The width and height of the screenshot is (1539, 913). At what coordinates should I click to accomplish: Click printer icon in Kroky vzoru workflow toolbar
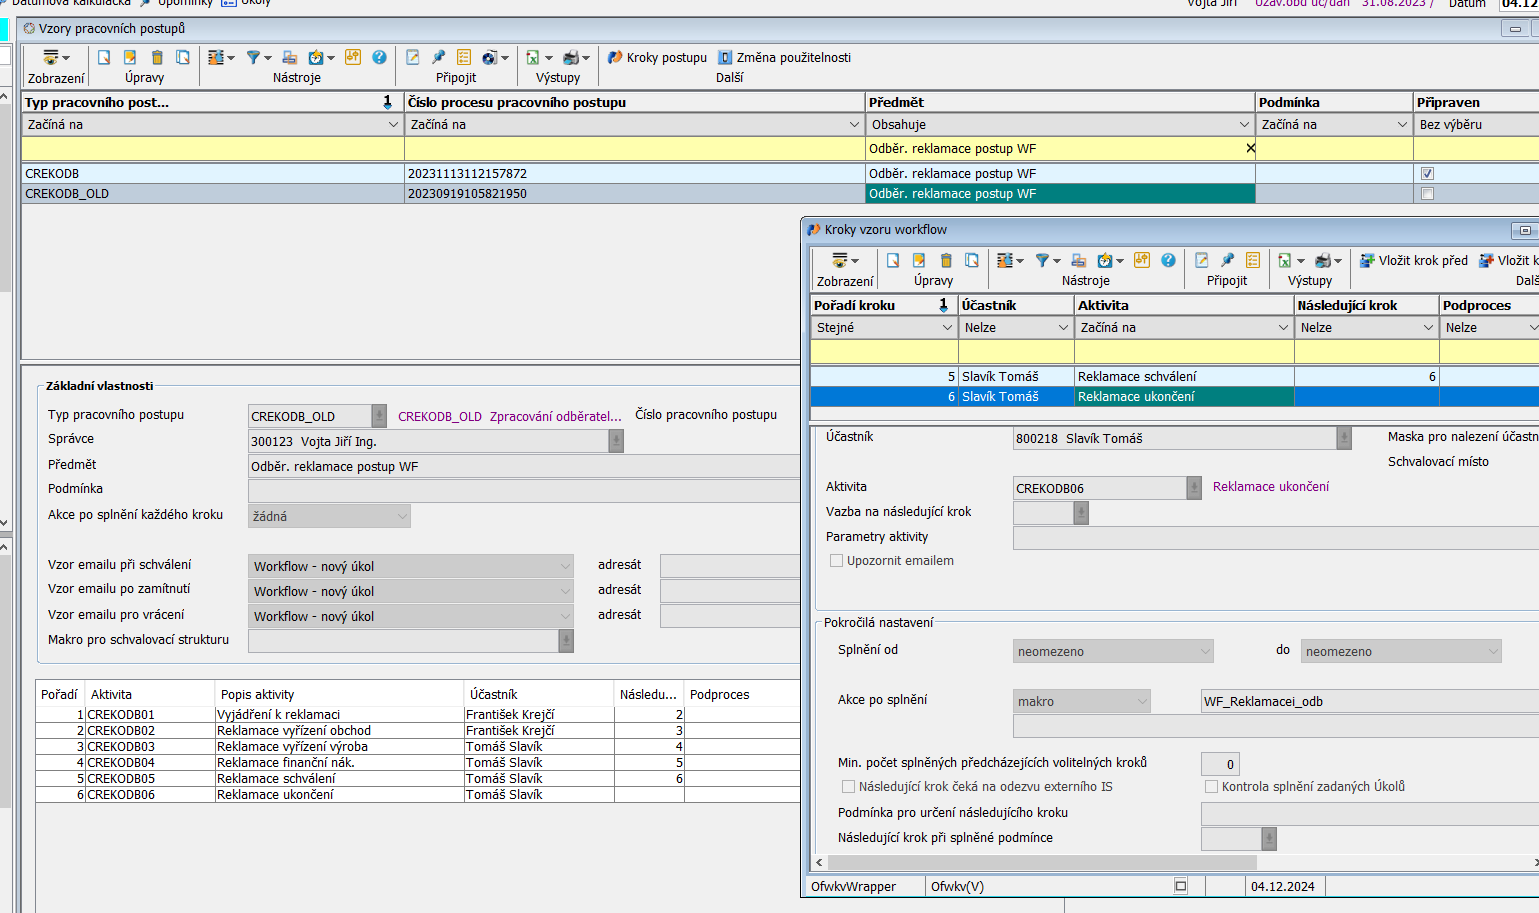[x=1323, y=261]
